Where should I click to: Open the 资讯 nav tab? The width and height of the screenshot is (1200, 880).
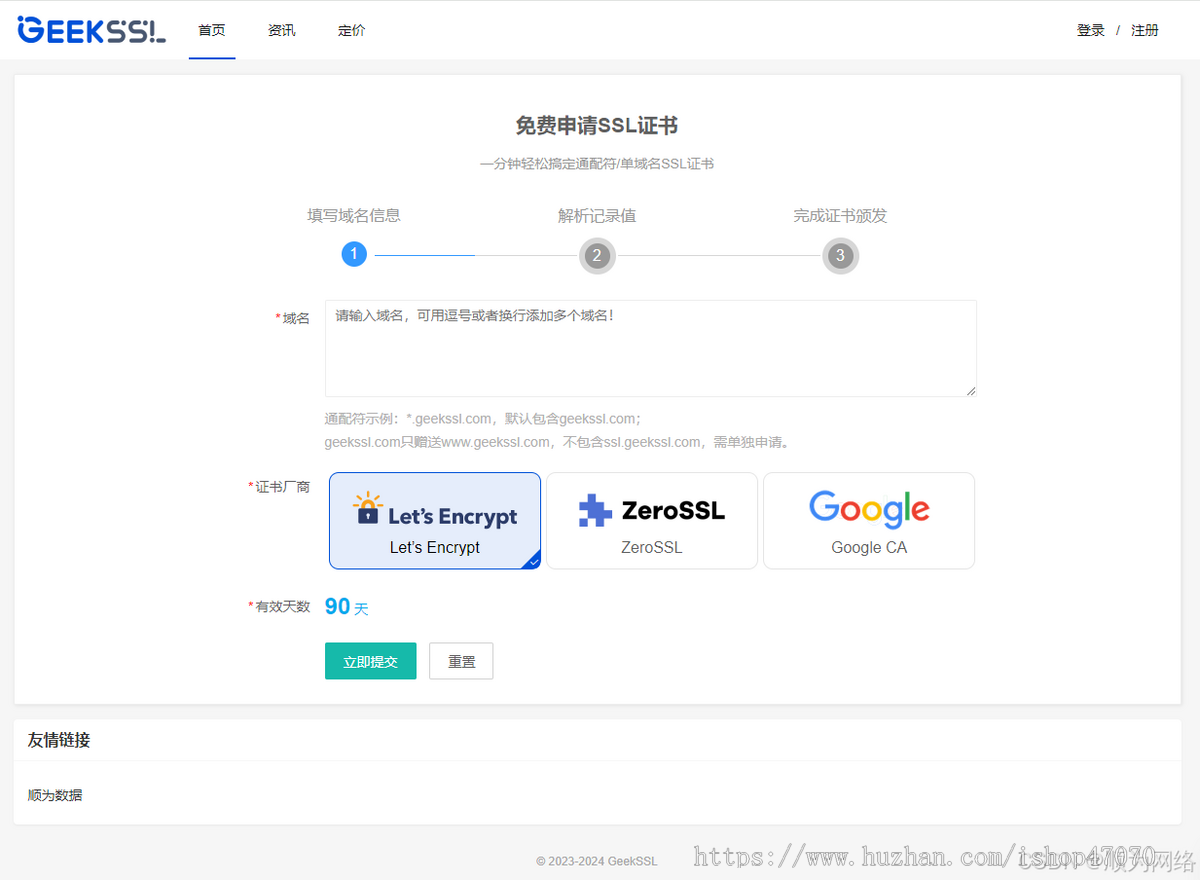point(282,30)
